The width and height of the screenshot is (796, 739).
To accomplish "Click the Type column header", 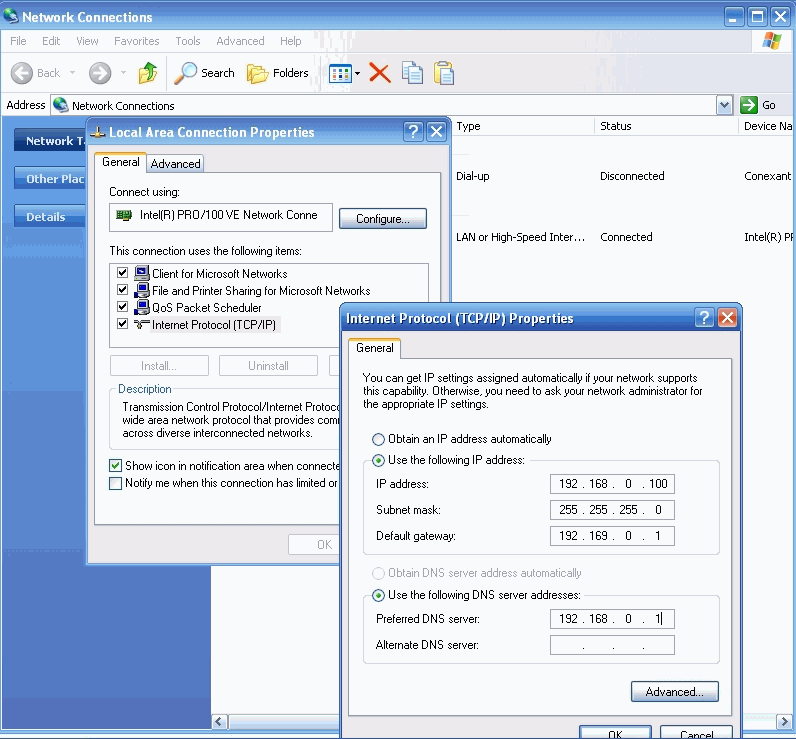I will (x=523, y=126).
